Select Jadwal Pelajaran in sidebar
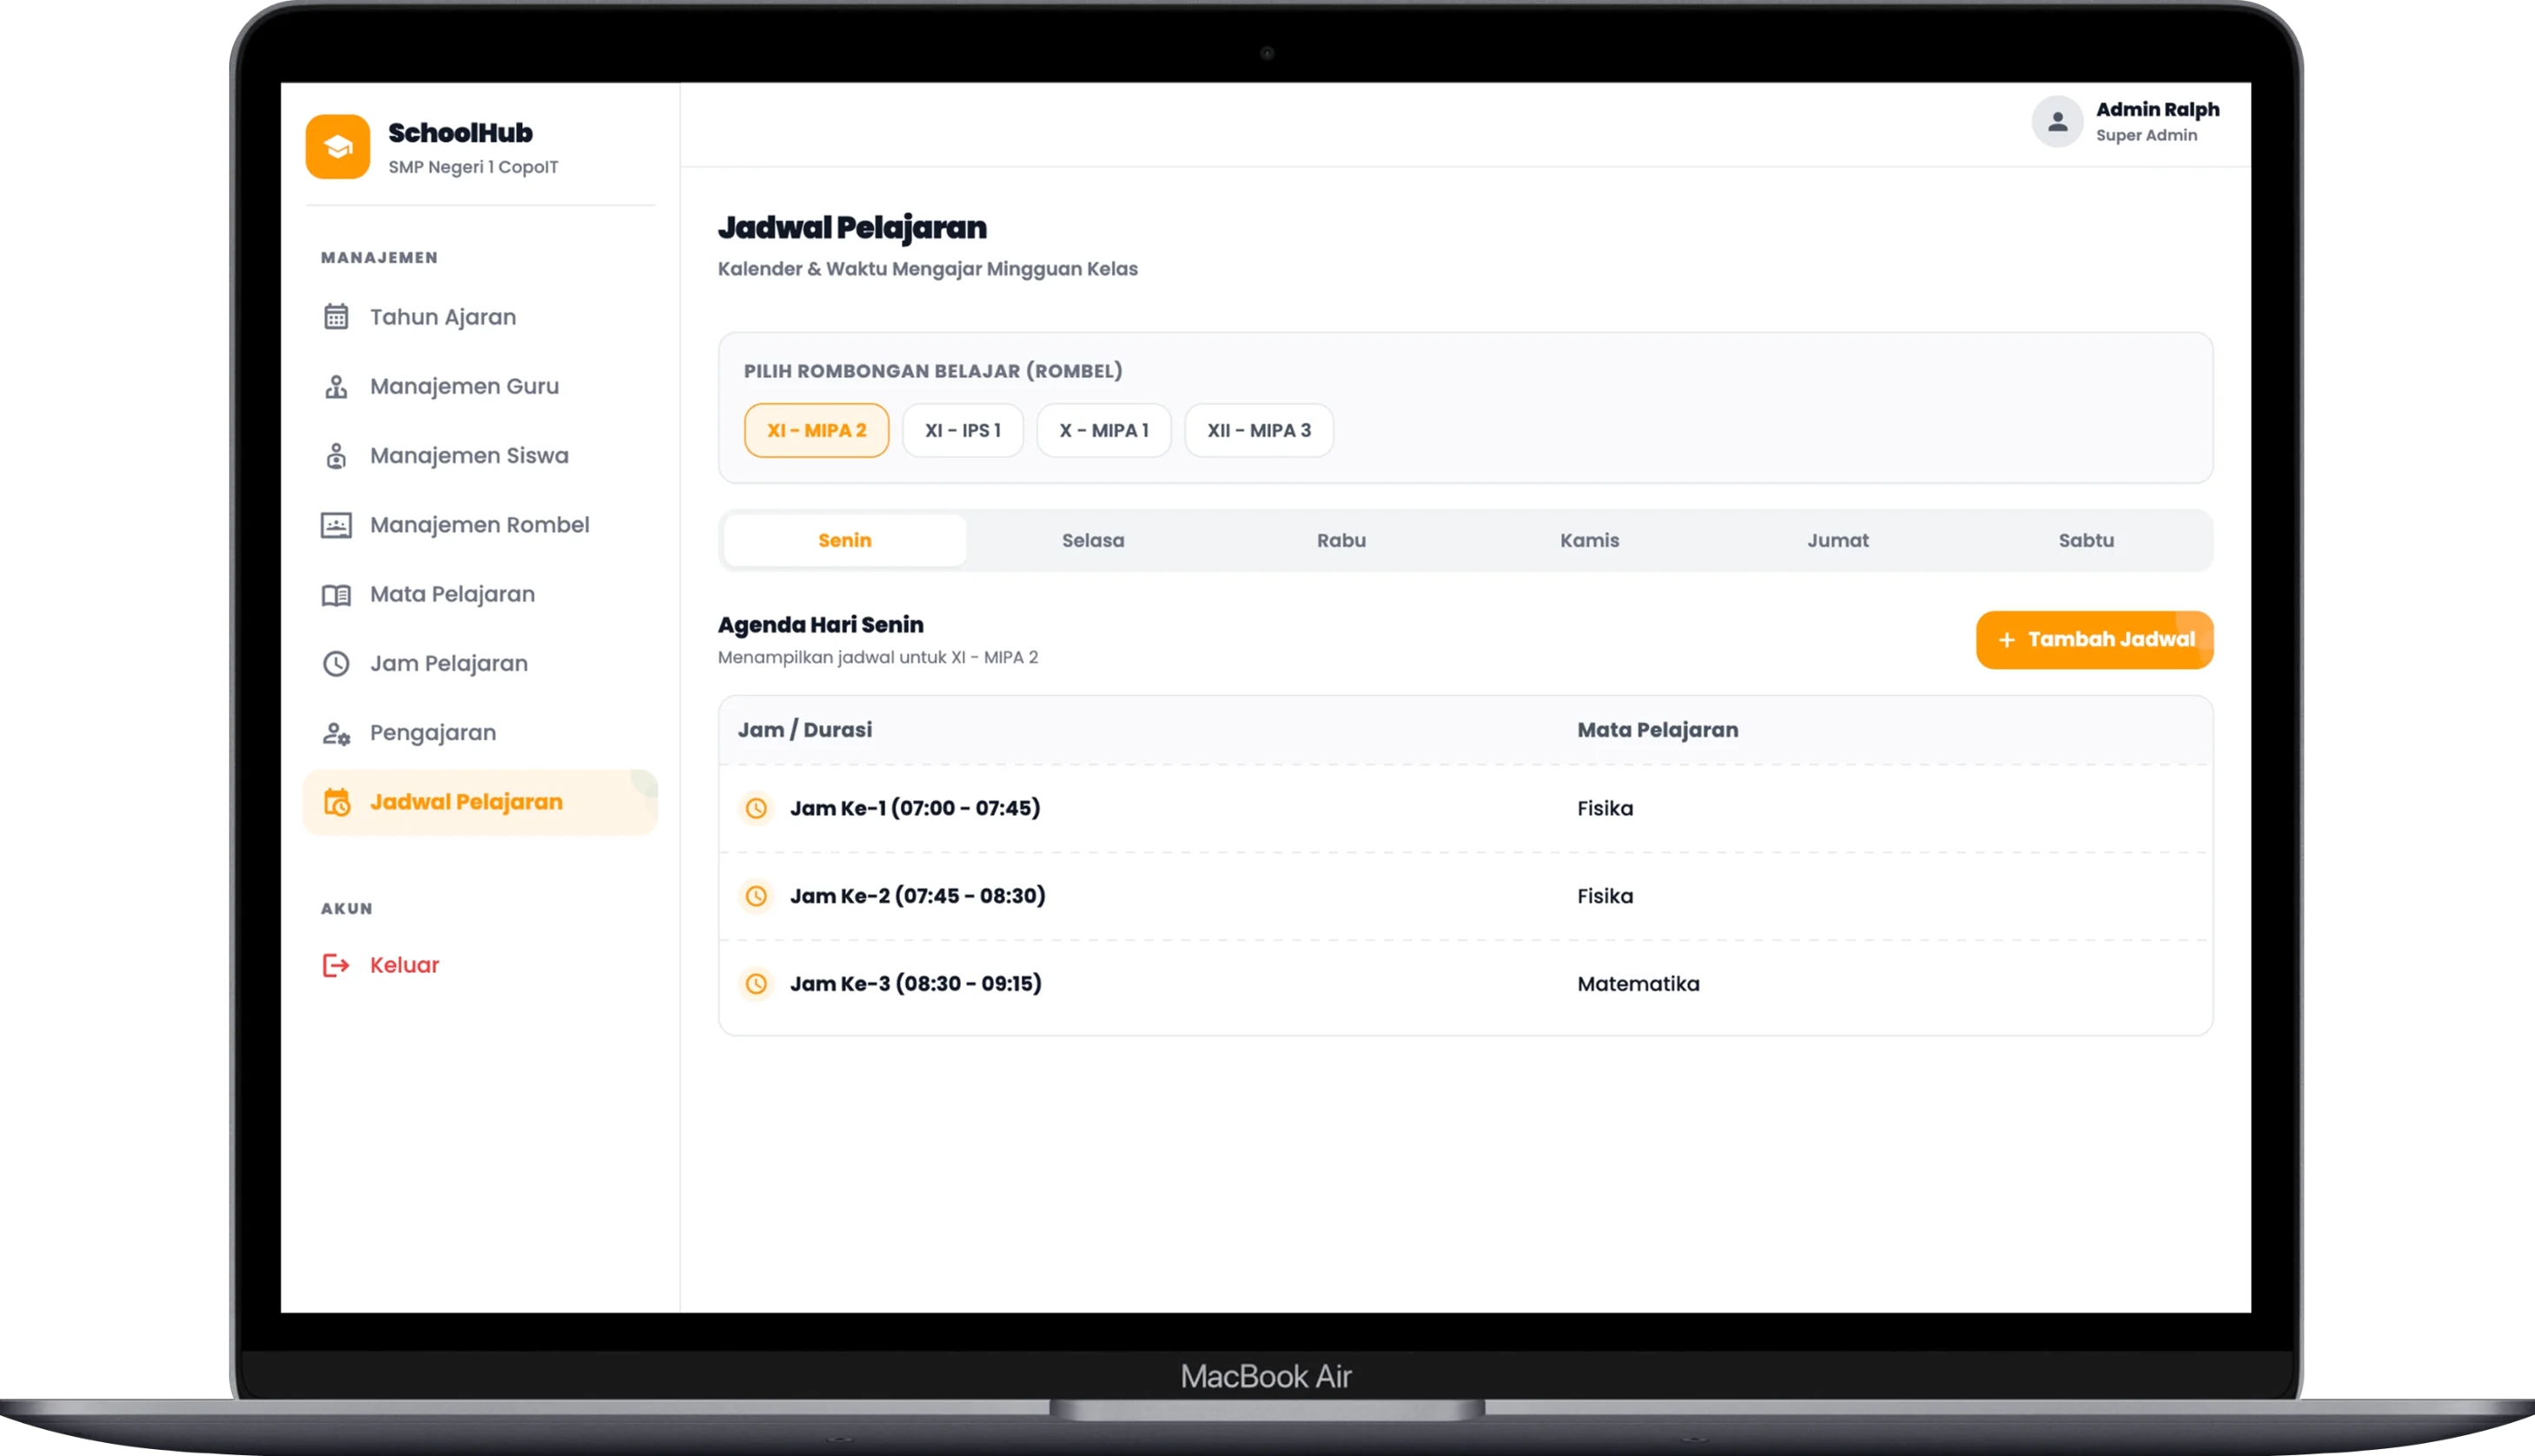This screenshot has width=2535, height=1456. [480, 802]
